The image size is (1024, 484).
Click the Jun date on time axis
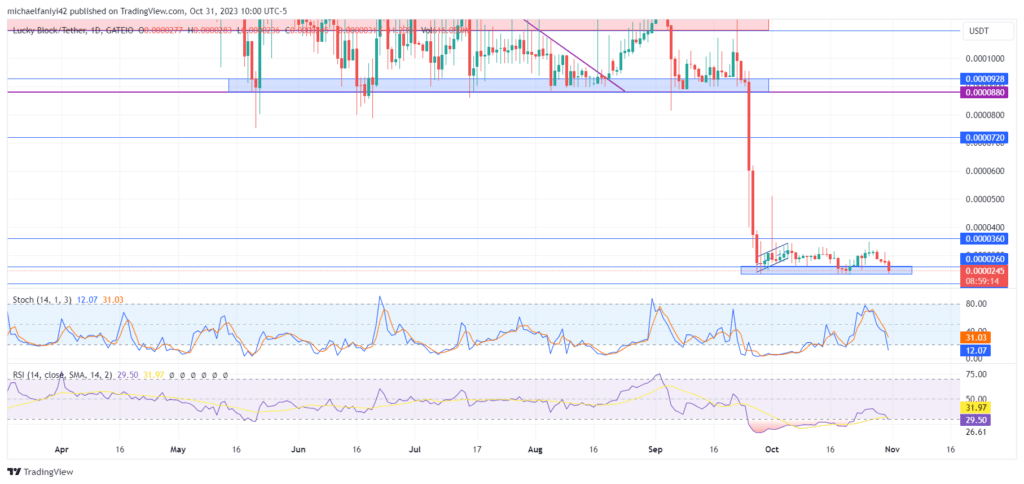[x=298, y=450]
